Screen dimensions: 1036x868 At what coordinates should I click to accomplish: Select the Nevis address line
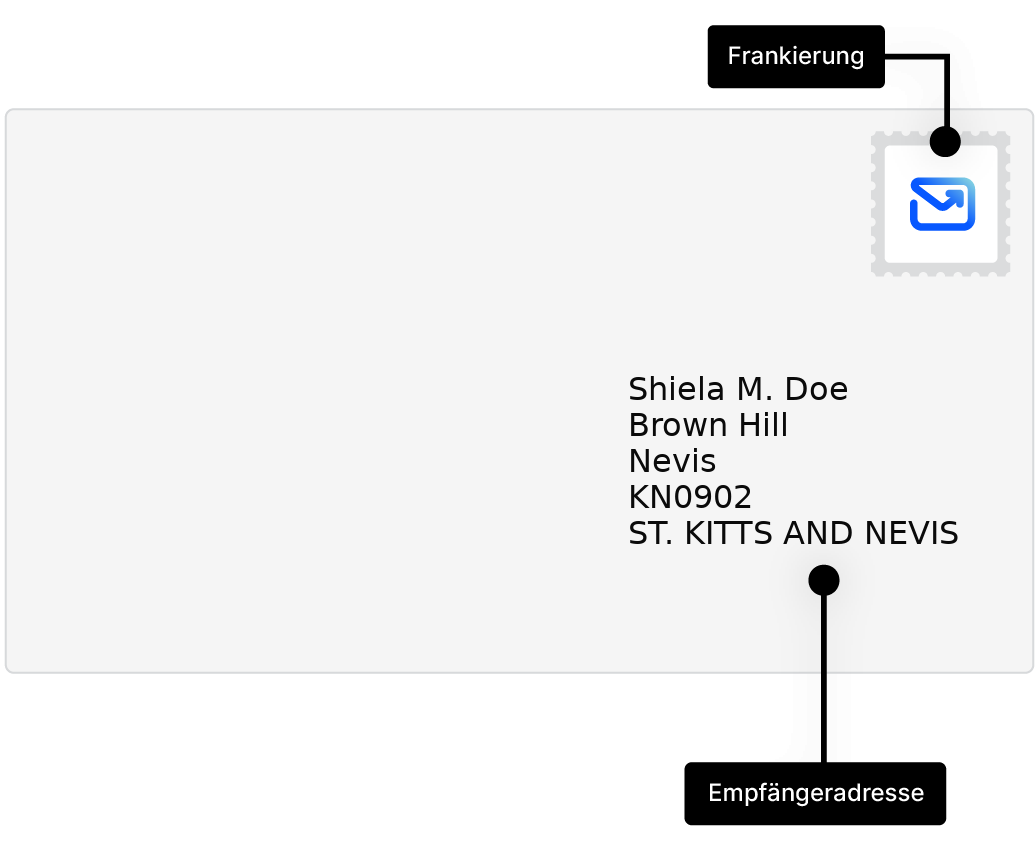coord(671,462)
